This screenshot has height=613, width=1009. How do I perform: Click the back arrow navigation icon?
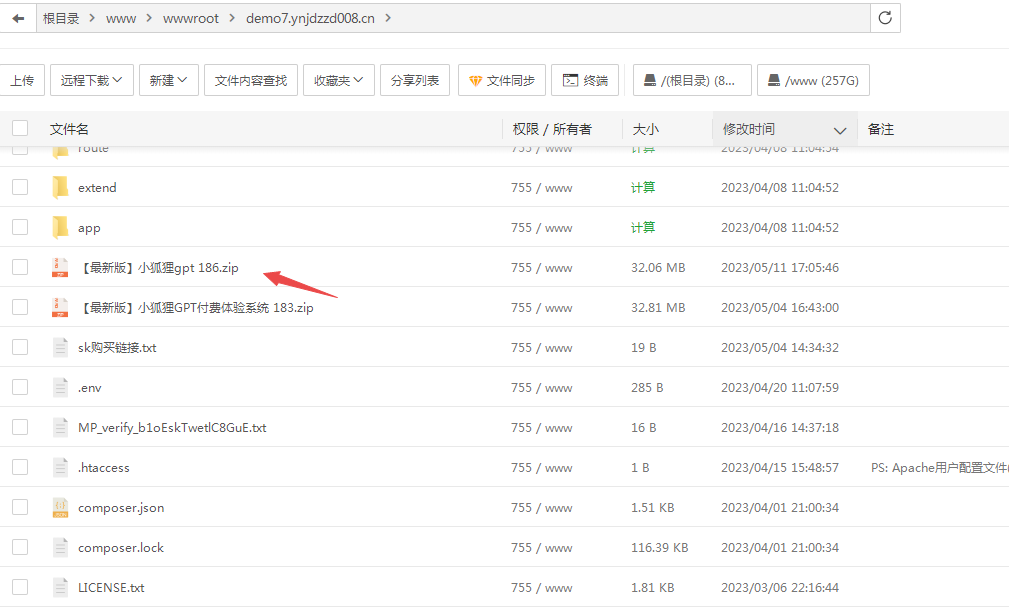click(18, 18)
